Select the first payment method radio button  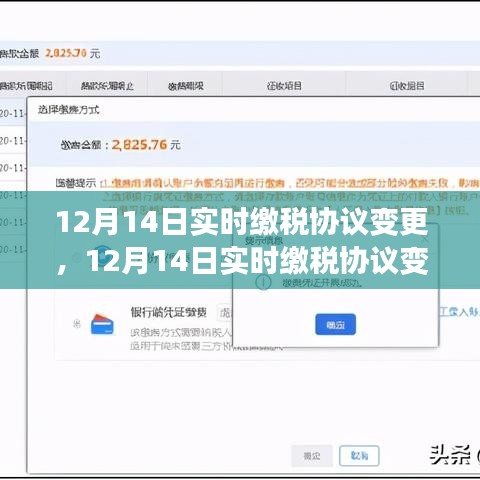[x=77, y=257]
